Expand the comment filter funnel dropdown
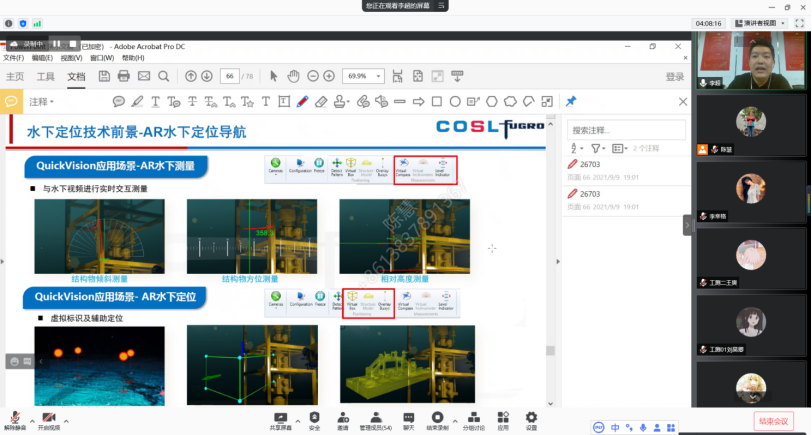 pos(598,148)
